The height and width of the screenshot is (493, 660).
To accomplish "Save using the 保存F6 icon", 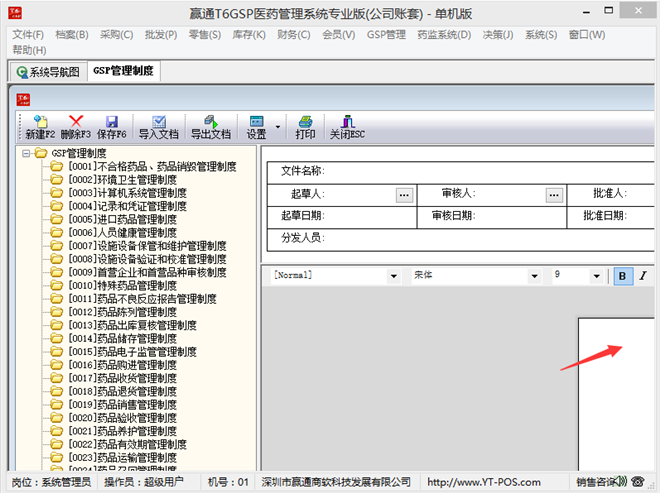I will [x=111, y=121].
